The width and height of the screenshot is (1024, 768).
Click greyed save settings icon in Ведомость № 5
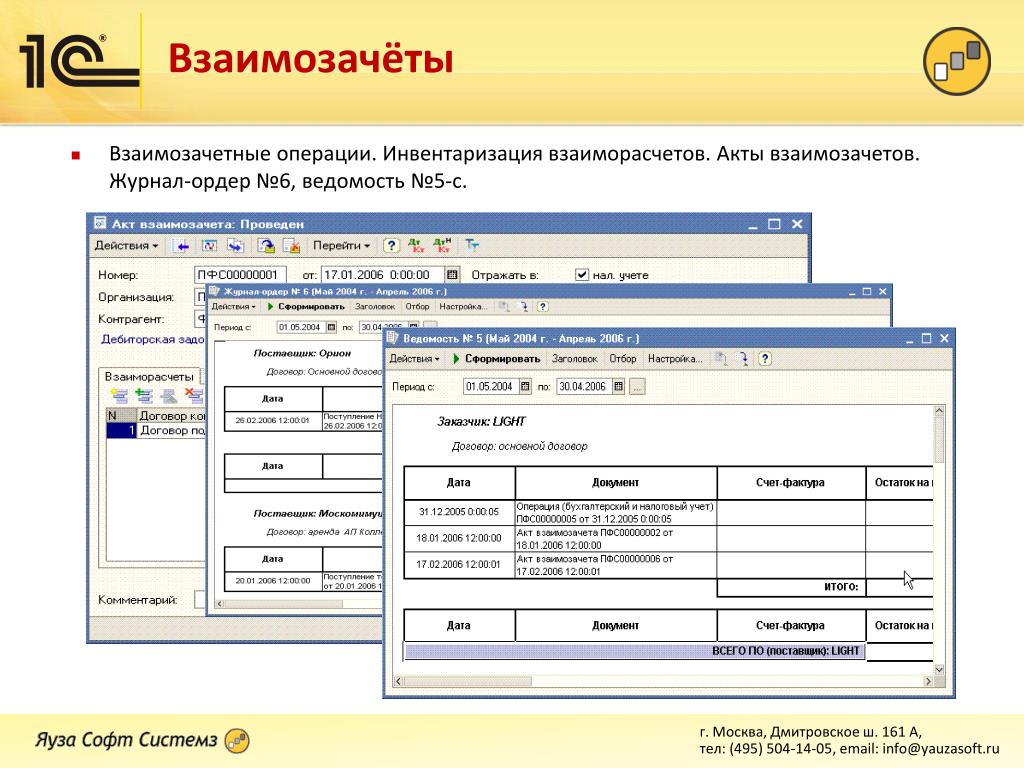point(720,359)
